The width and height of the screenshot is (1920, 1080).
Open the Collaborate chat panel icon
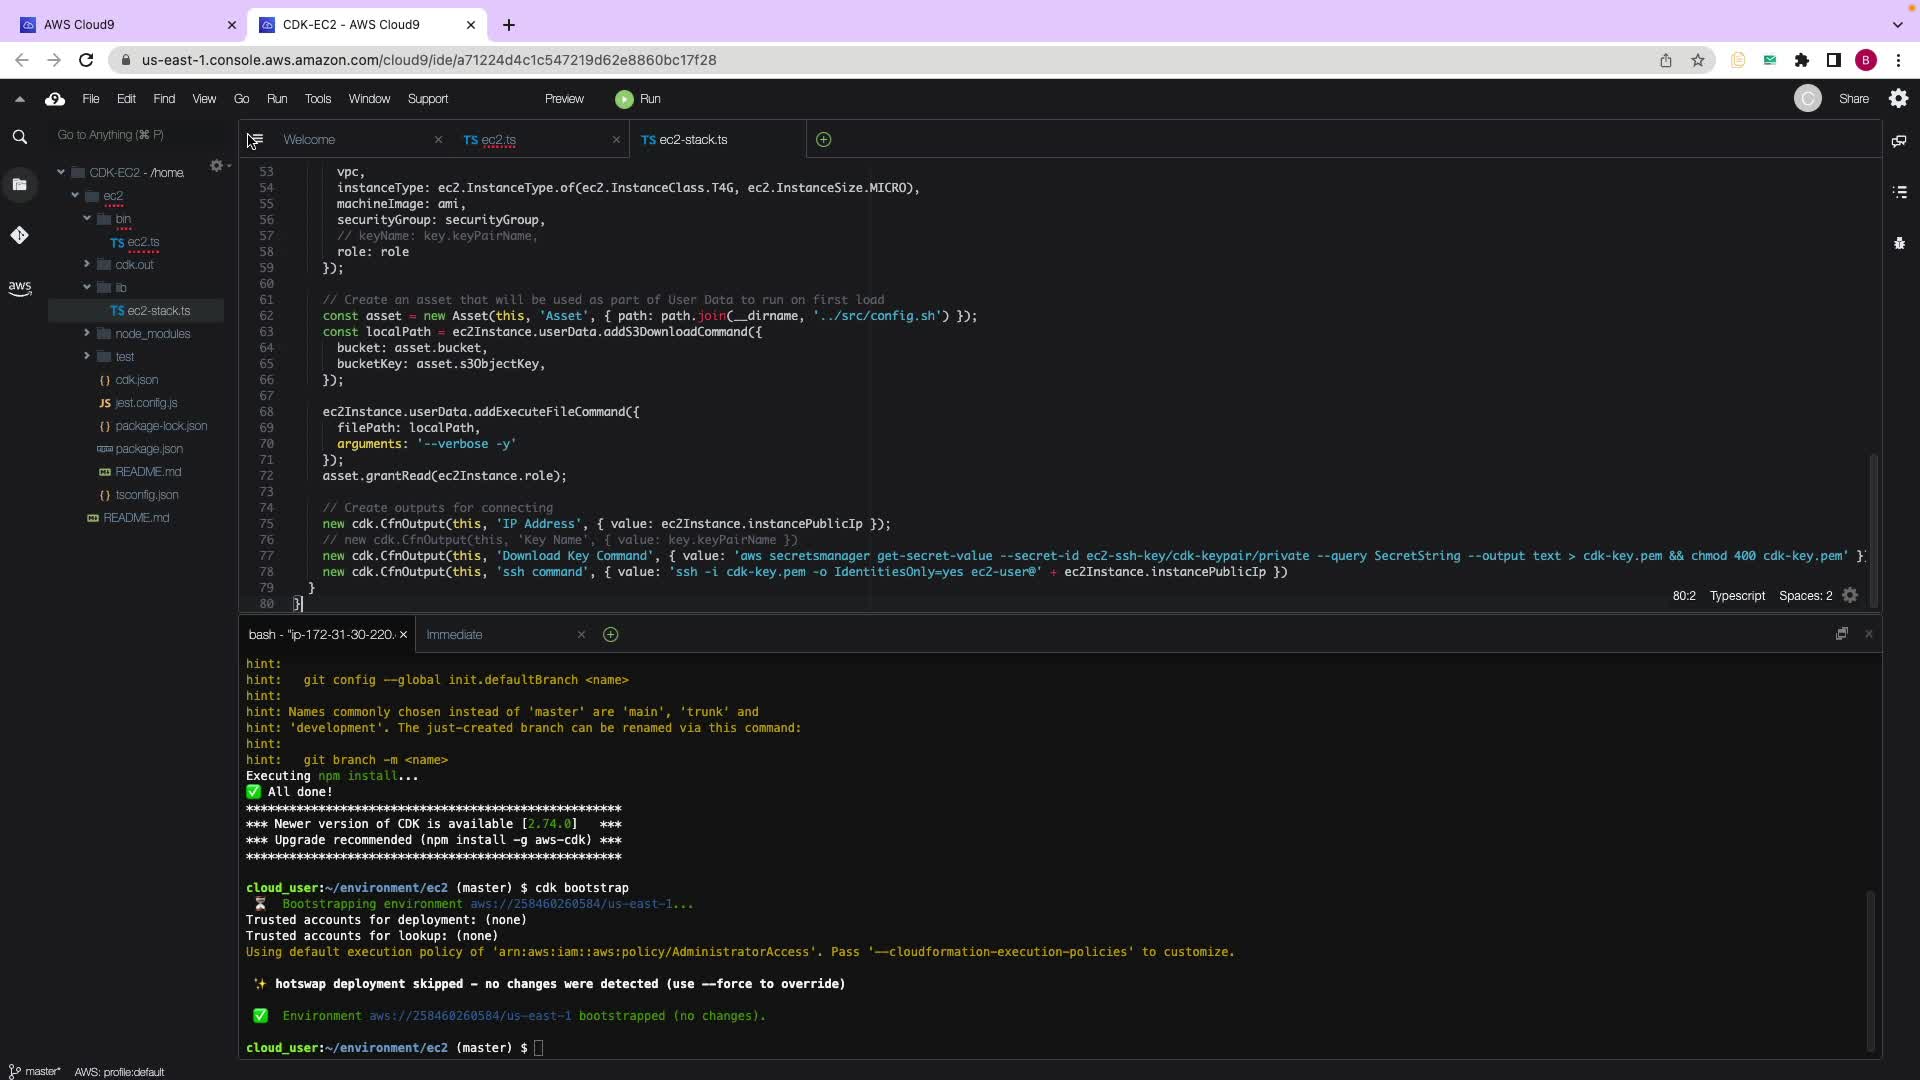(x=1899, y=141)
